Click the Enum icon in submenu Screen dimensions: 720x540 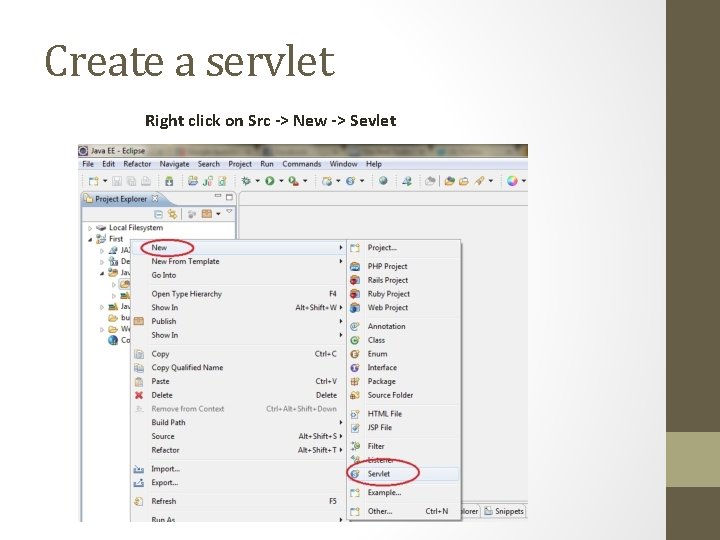pyautogui.click(x=354, y=354)
